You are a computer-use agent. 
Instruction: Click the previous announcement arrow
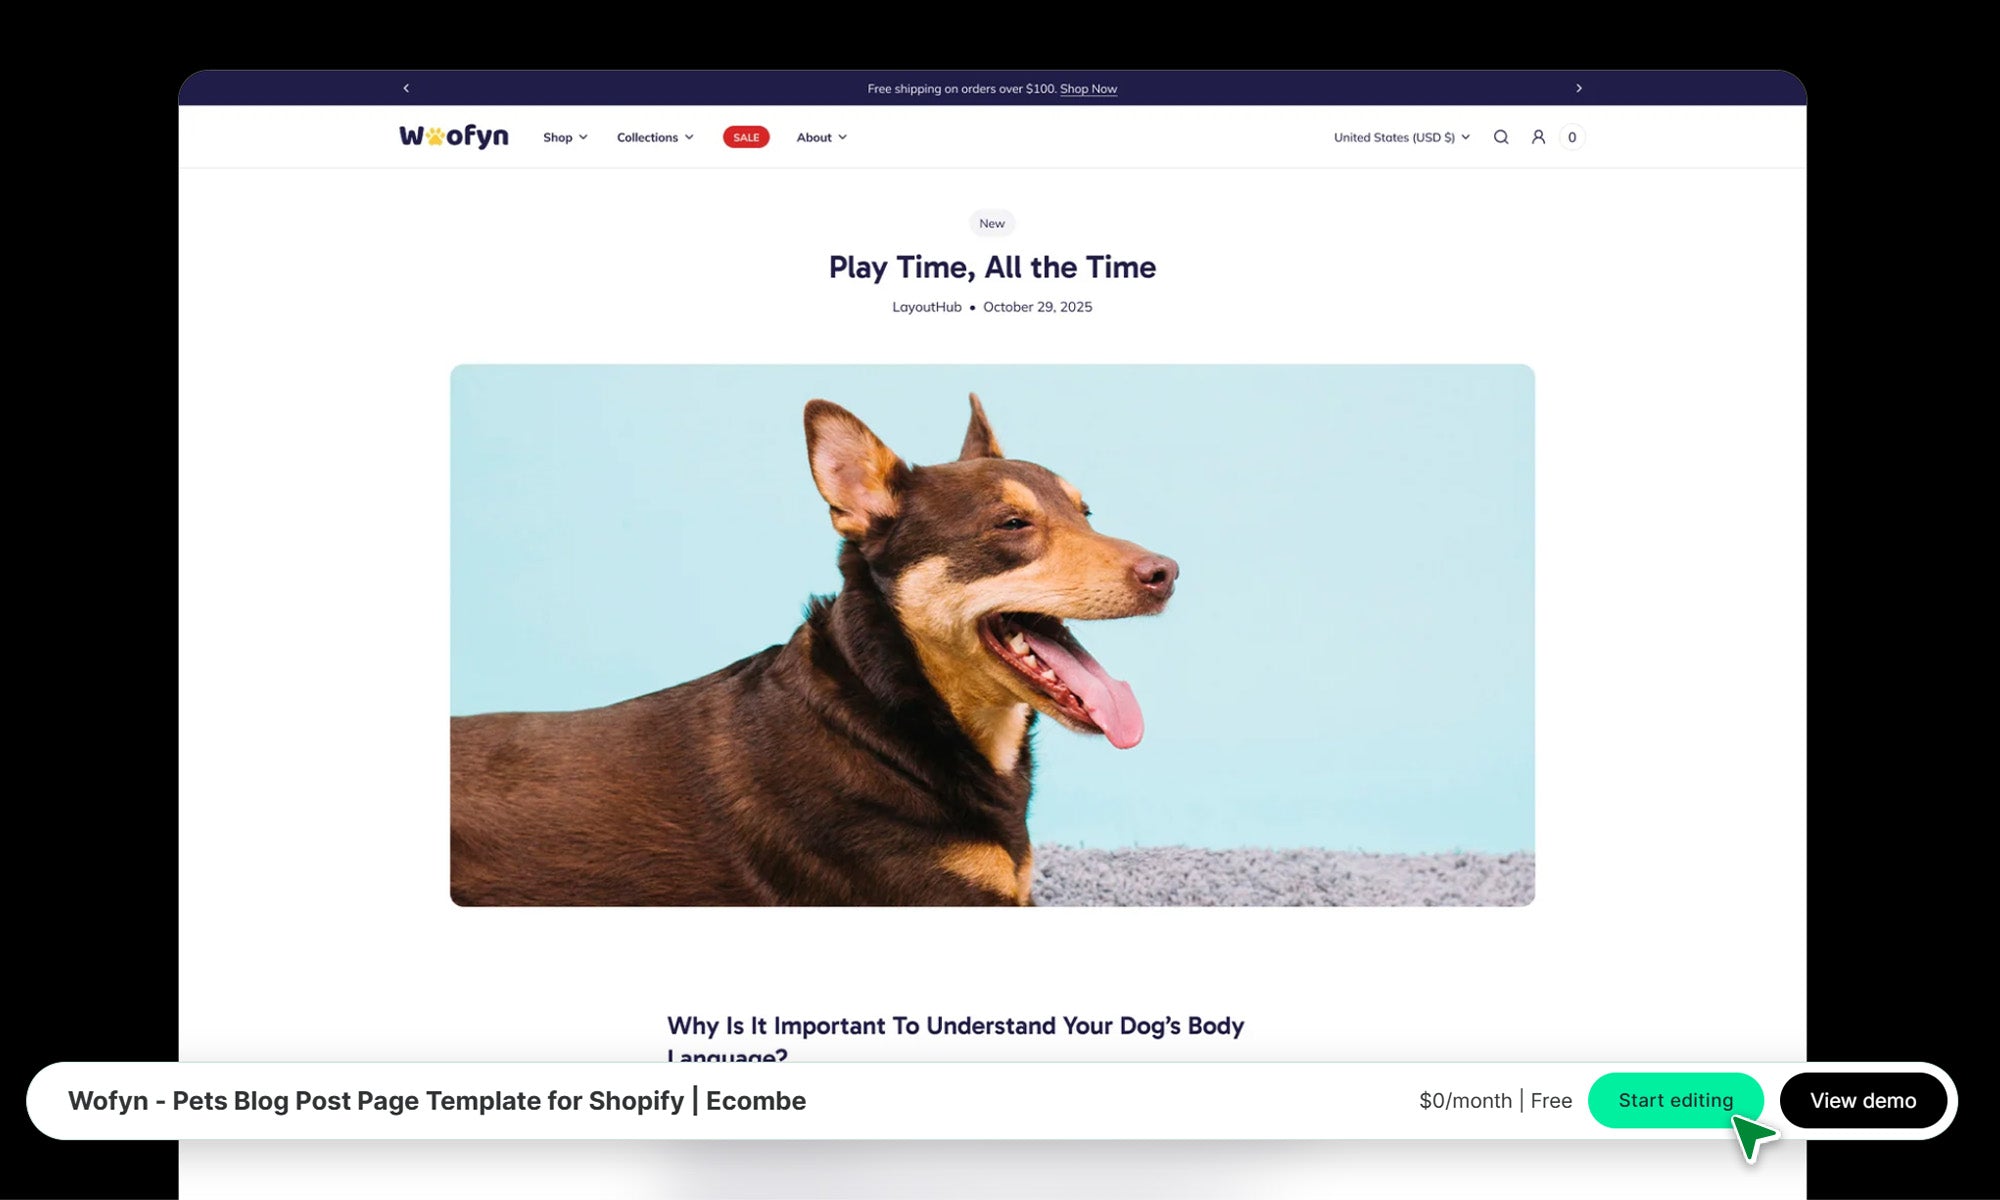point(406,88)
